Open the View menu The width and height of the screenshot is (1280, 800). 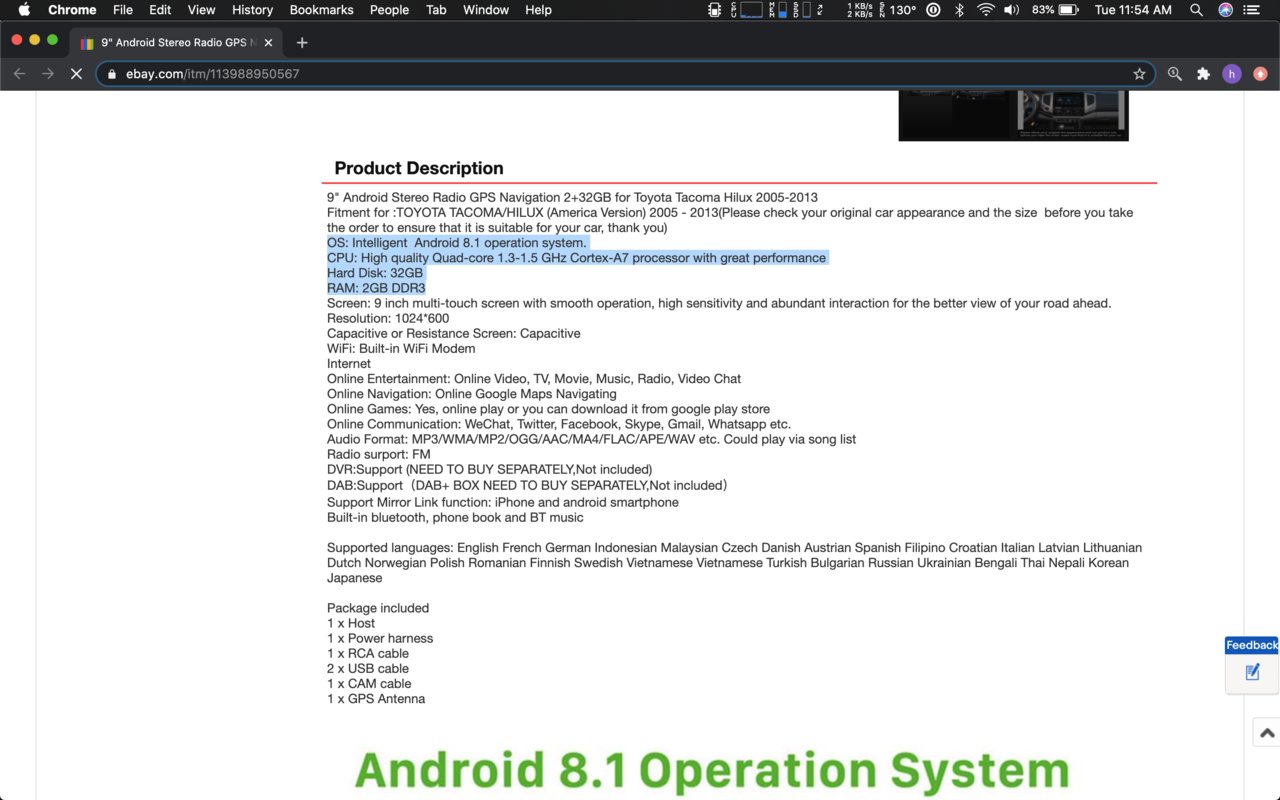202,10
